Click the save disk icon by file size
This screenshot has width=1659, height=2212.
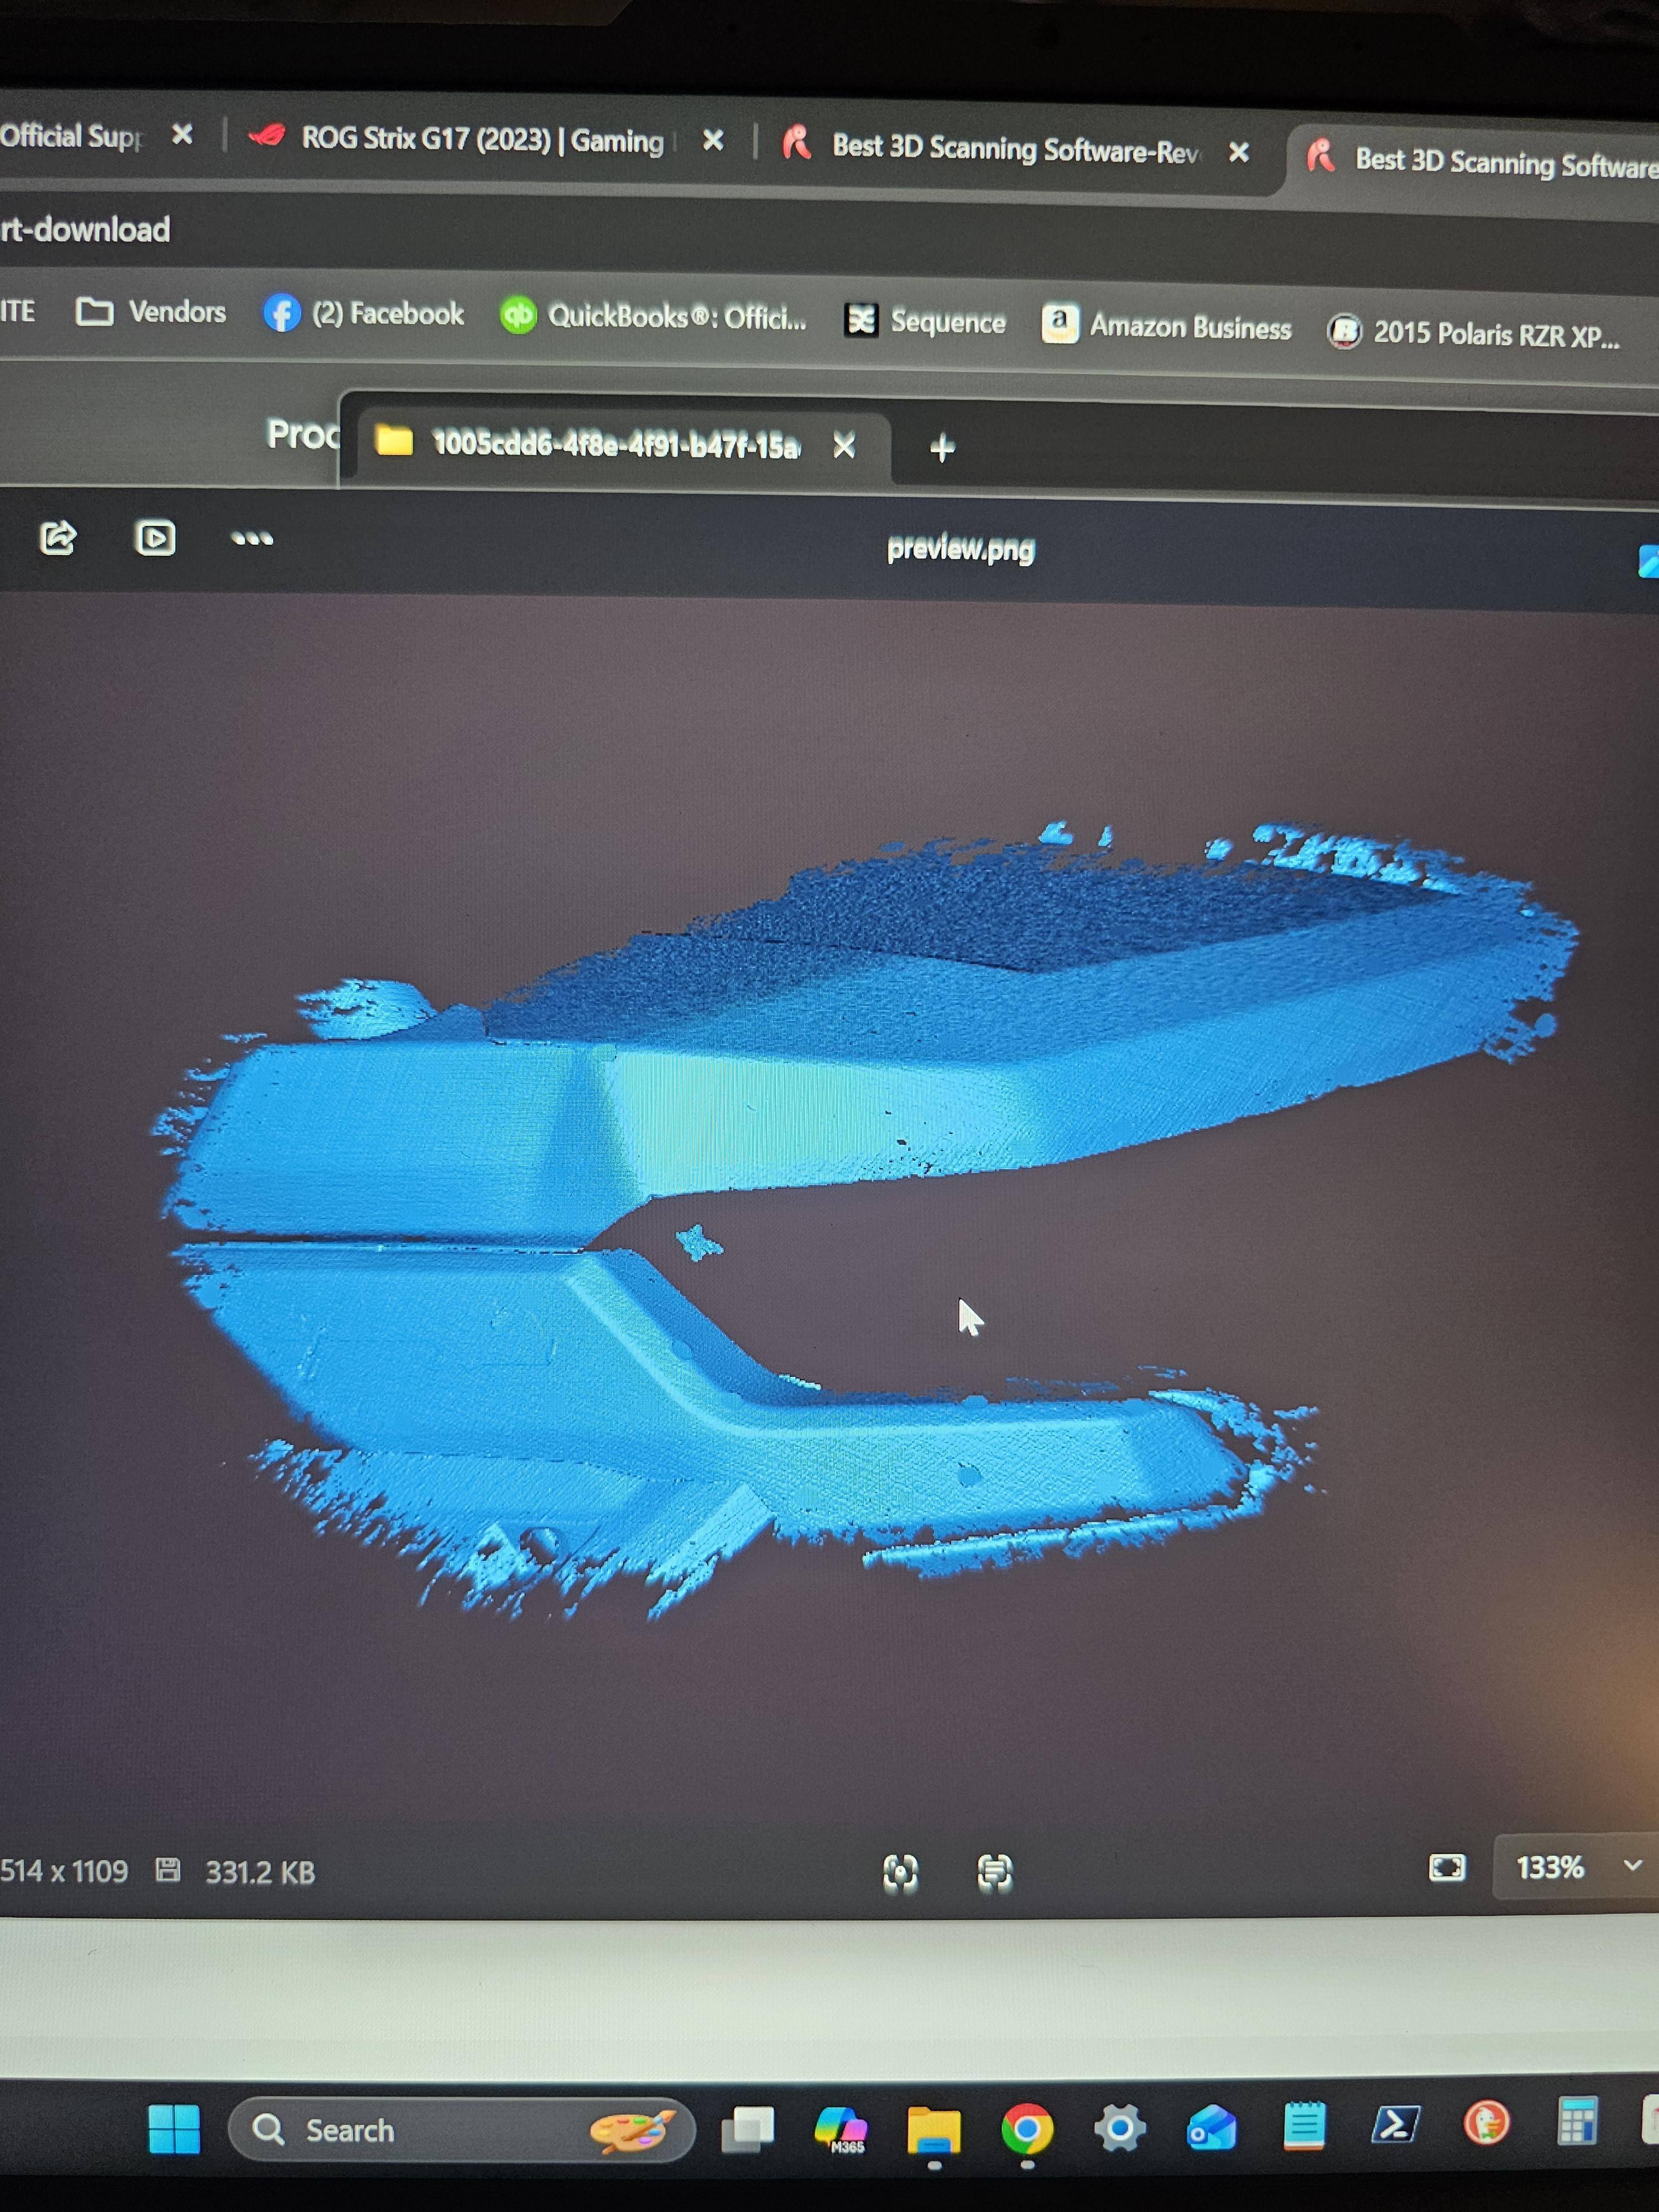(168, 1870)
